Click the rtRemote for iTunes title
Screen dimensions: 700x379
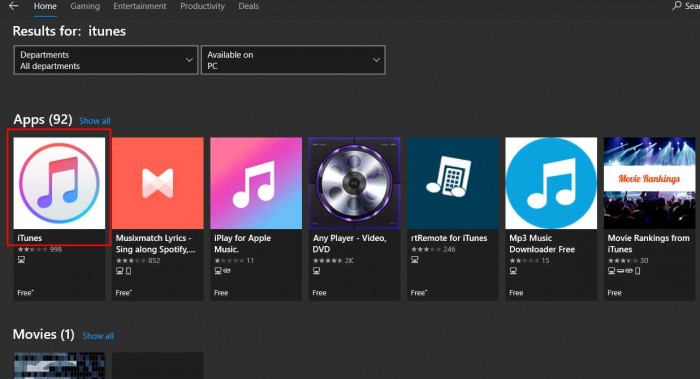coord(449,238)
